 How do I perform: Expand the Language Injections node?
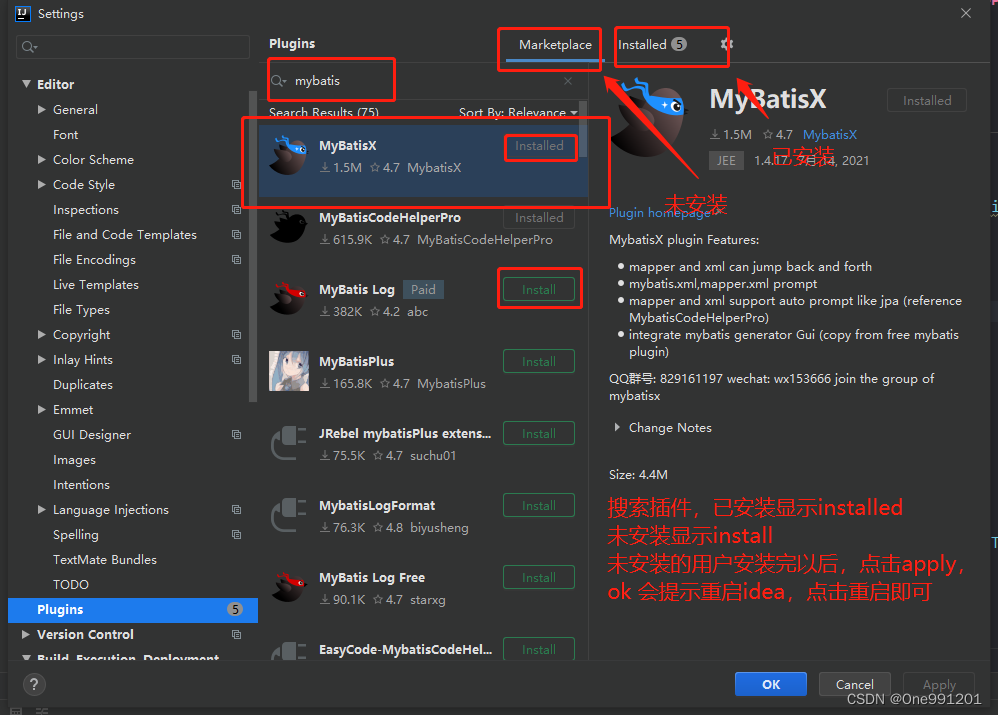[41, 509]
